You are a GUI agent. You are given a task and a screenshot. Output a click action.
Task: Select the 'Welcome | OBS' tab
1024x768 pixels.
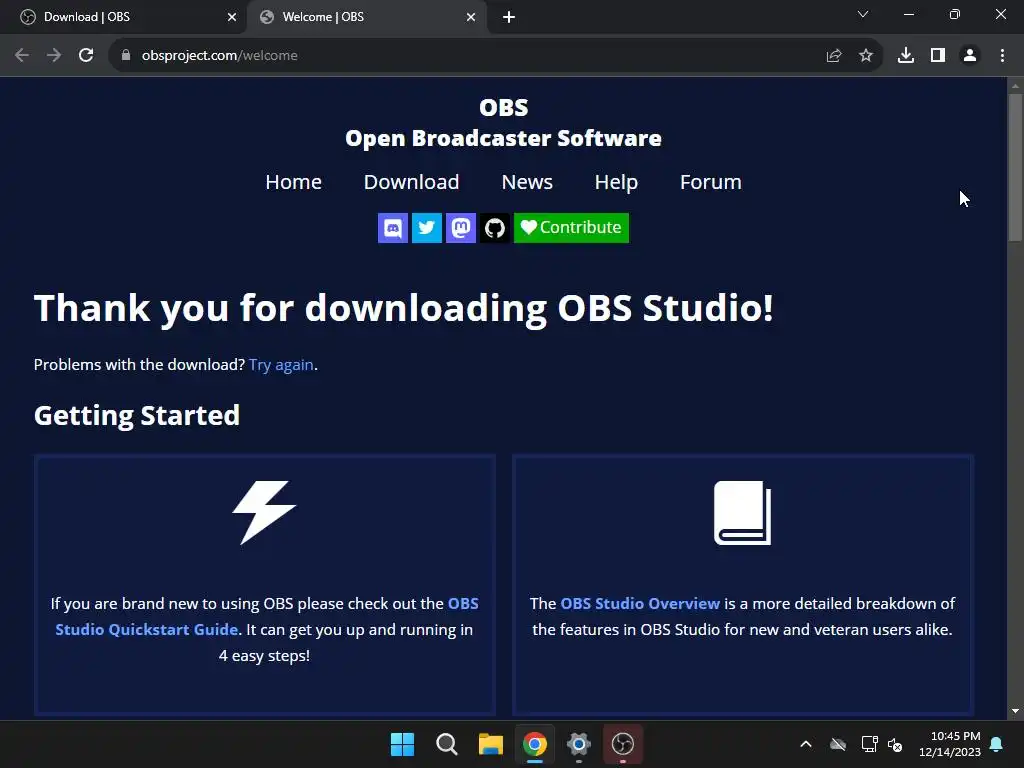(366, 17)
